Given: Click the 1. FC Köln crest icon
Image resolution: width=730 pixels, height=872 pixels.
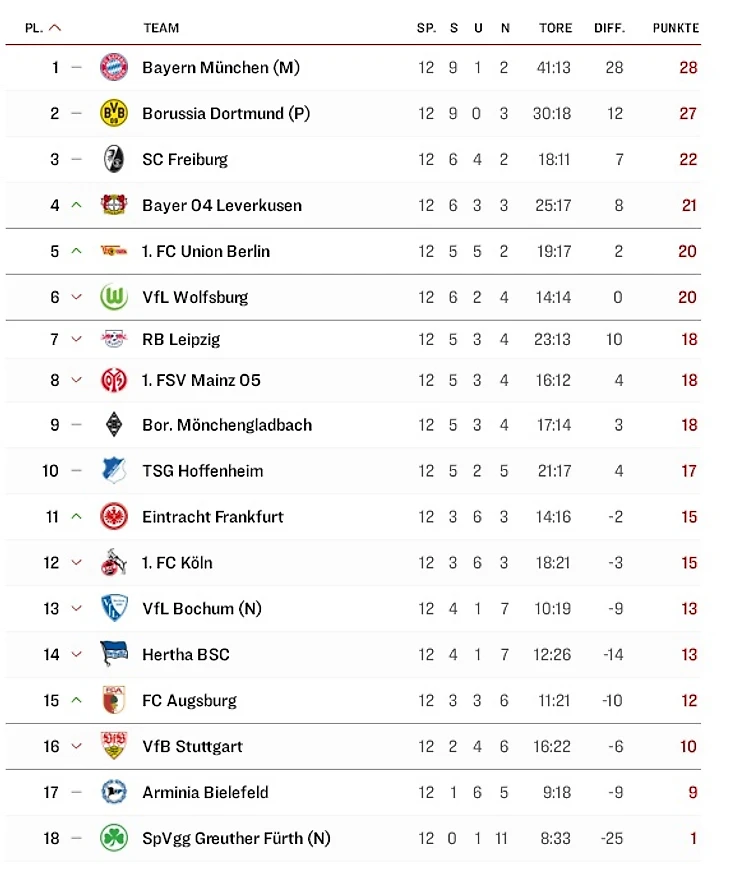Looking at the screenshot, I should click(x=114, y=563).
